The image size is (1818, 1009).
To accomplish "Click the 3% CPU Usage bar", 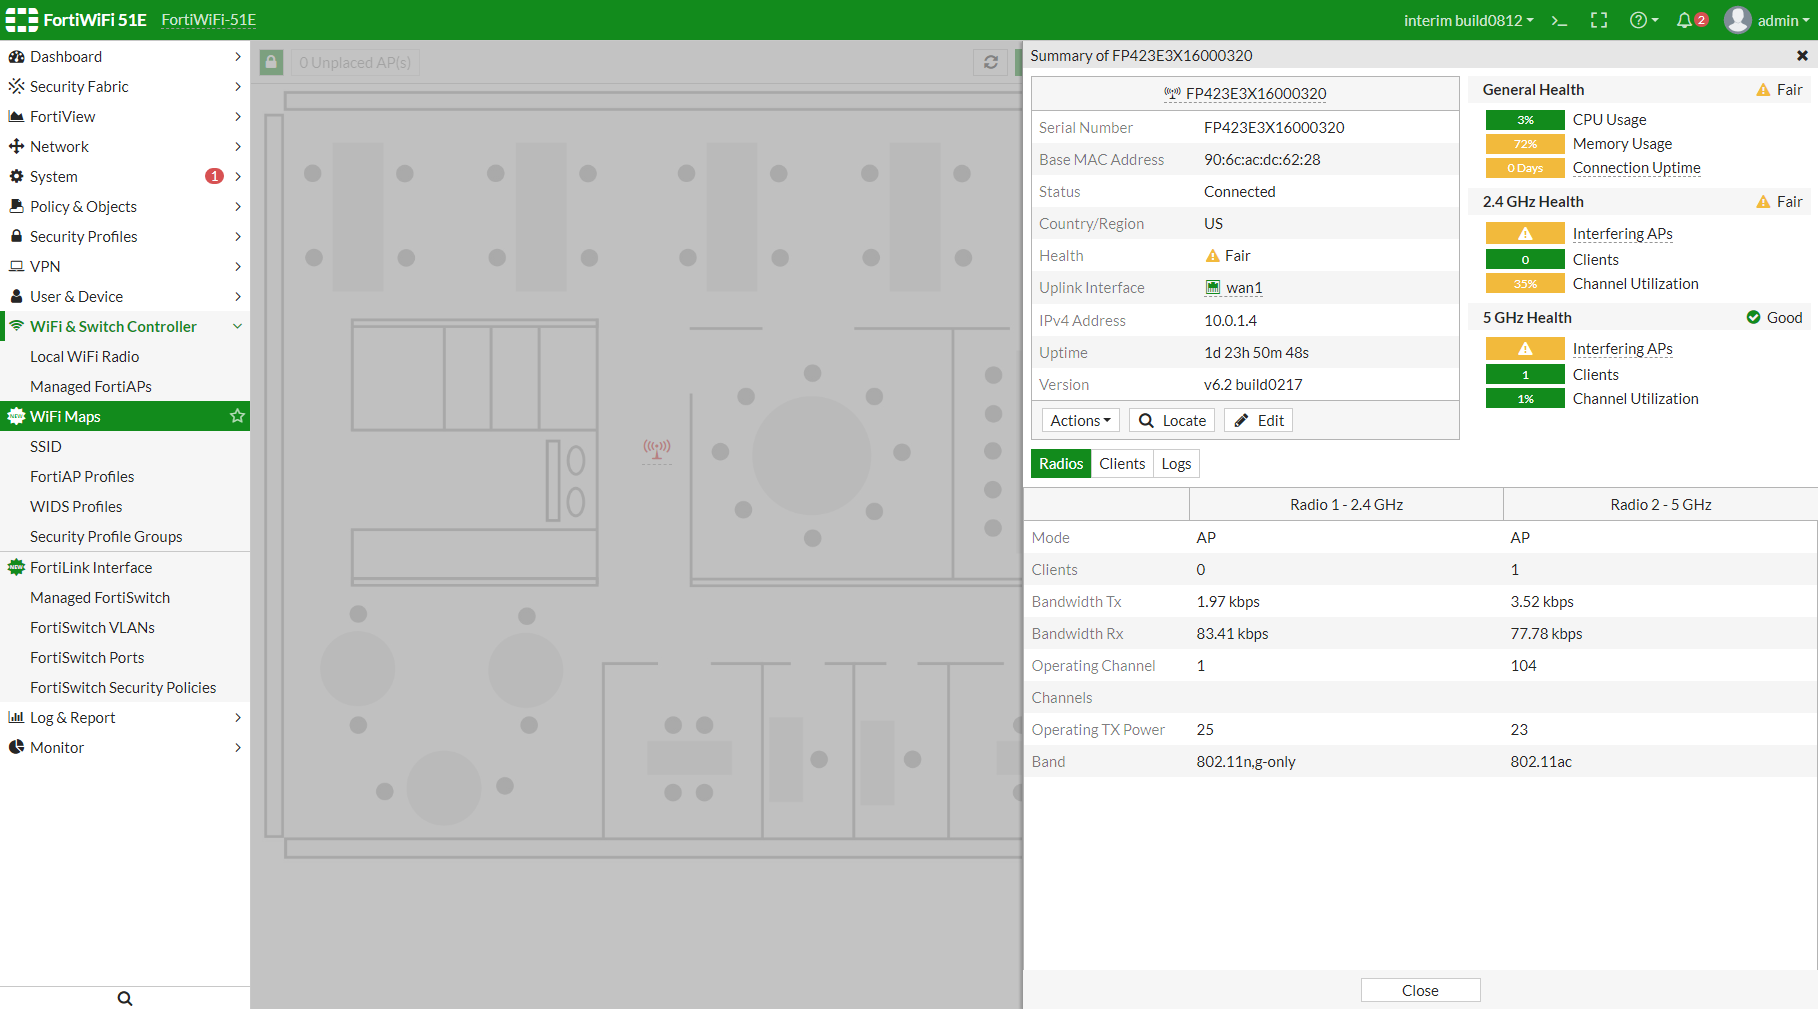I will coord(1525,120).
